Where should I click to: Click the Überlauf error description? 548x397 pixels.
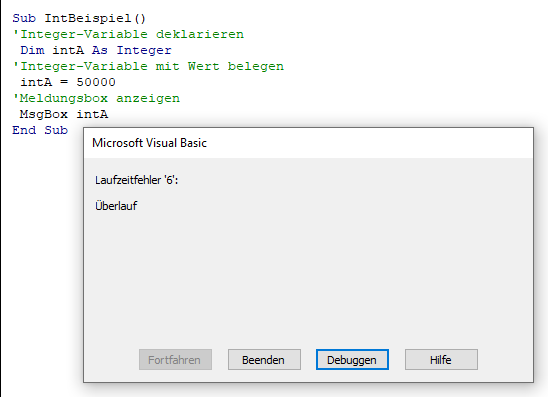(116, 205)
